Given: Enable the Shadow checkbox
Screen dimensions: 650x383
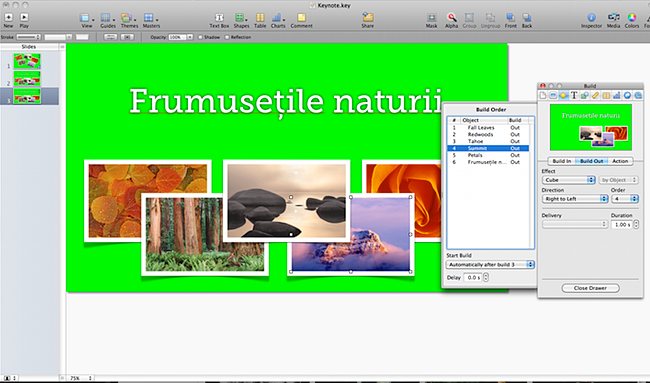Looking at the screenshot, I should (x=200, y=37).
